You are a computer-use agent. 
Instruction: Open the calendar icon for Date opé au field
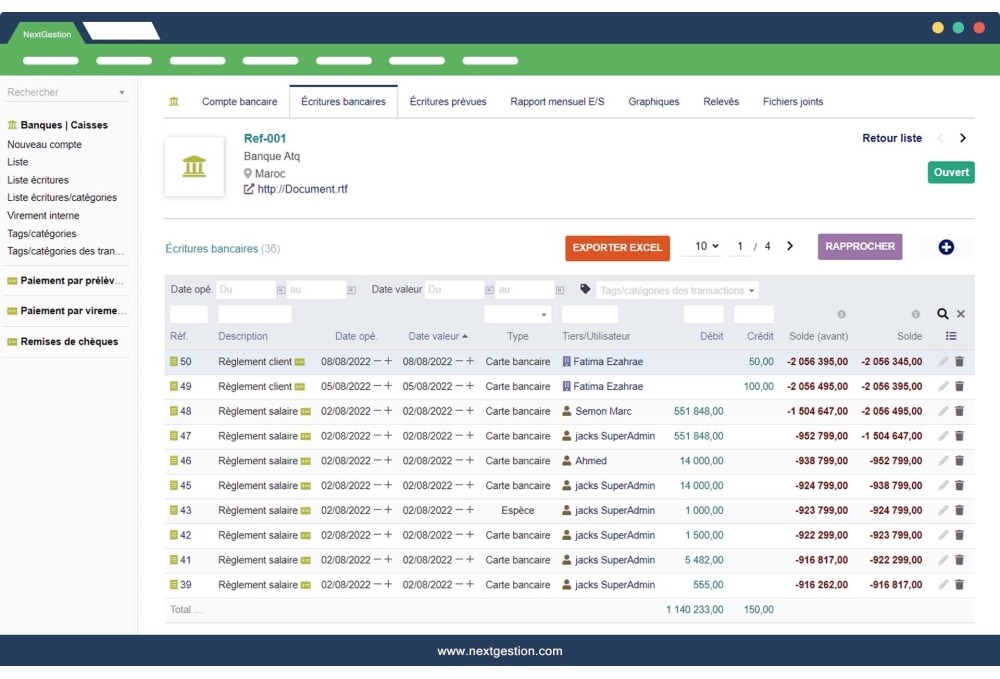pos(351,289)
